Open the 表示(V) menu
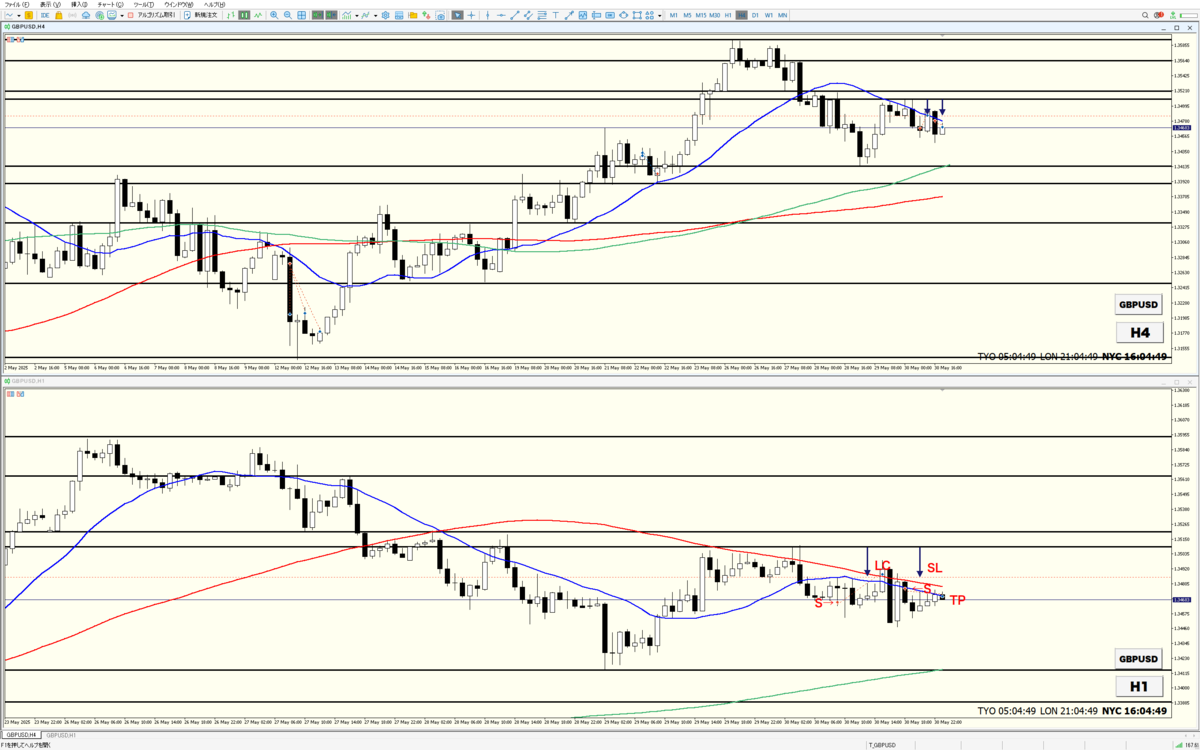The width and height of the screenshot is (1200, 750). [x=51, y=5]
